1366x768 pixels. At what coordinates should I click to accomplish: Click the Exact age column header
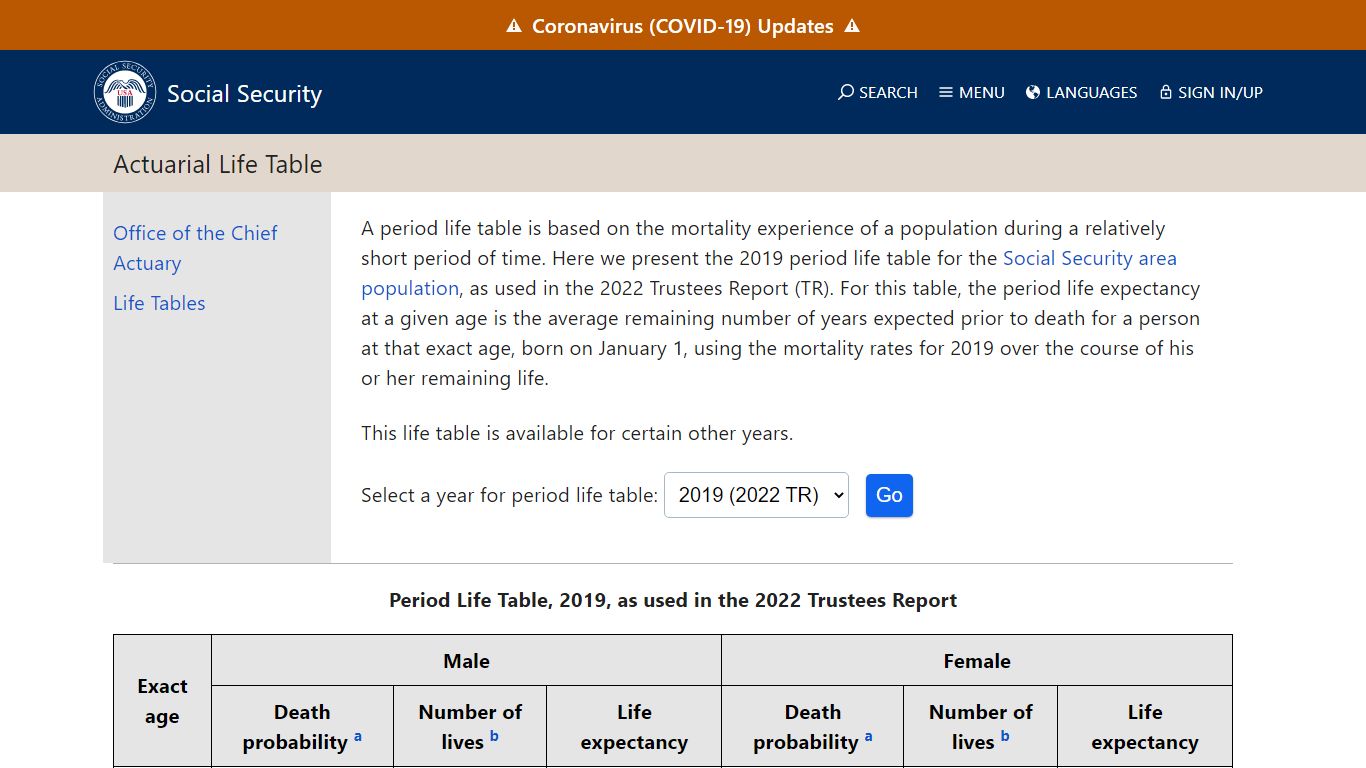click(x=162, y=701)
